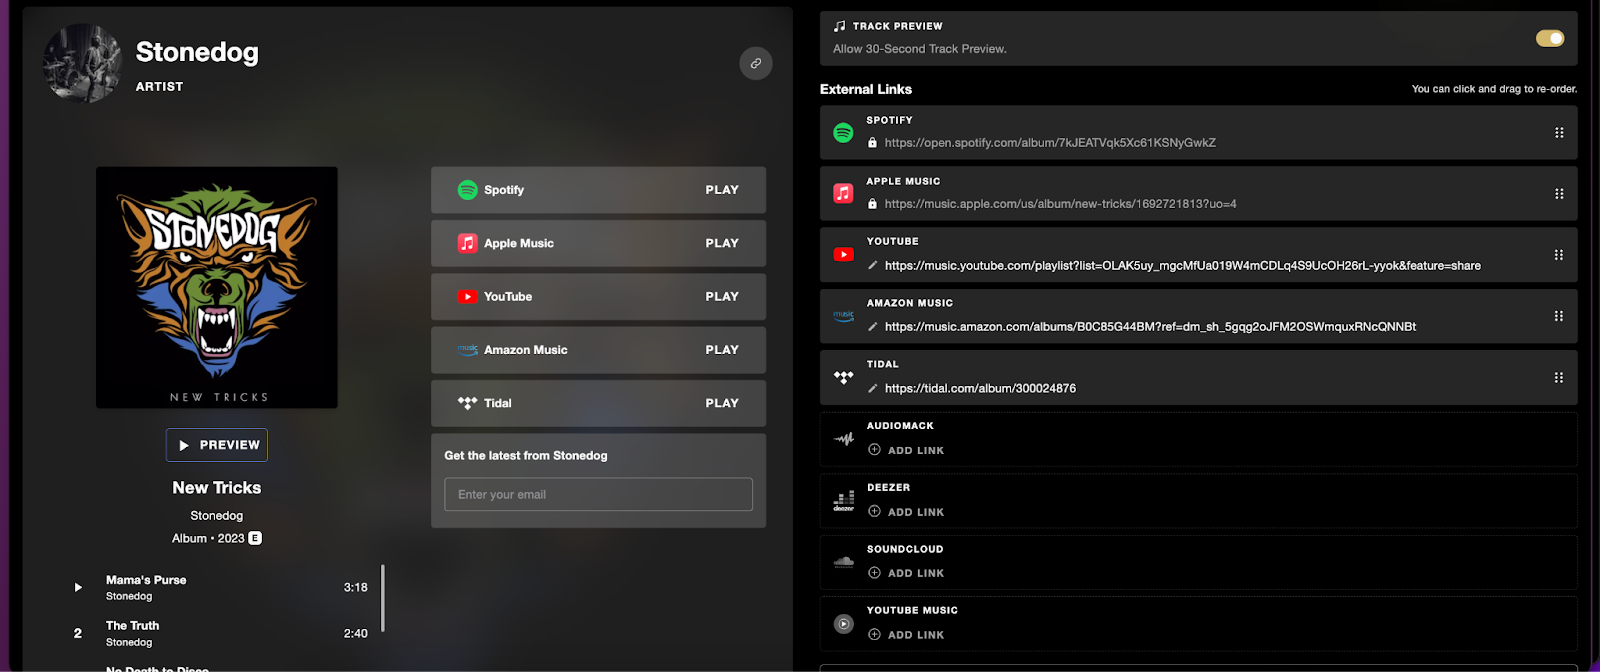Click the Amazon Music logo in preview row
This screenshot has width=1600, height=672.
pyautogui.click(x=467, y=350)
